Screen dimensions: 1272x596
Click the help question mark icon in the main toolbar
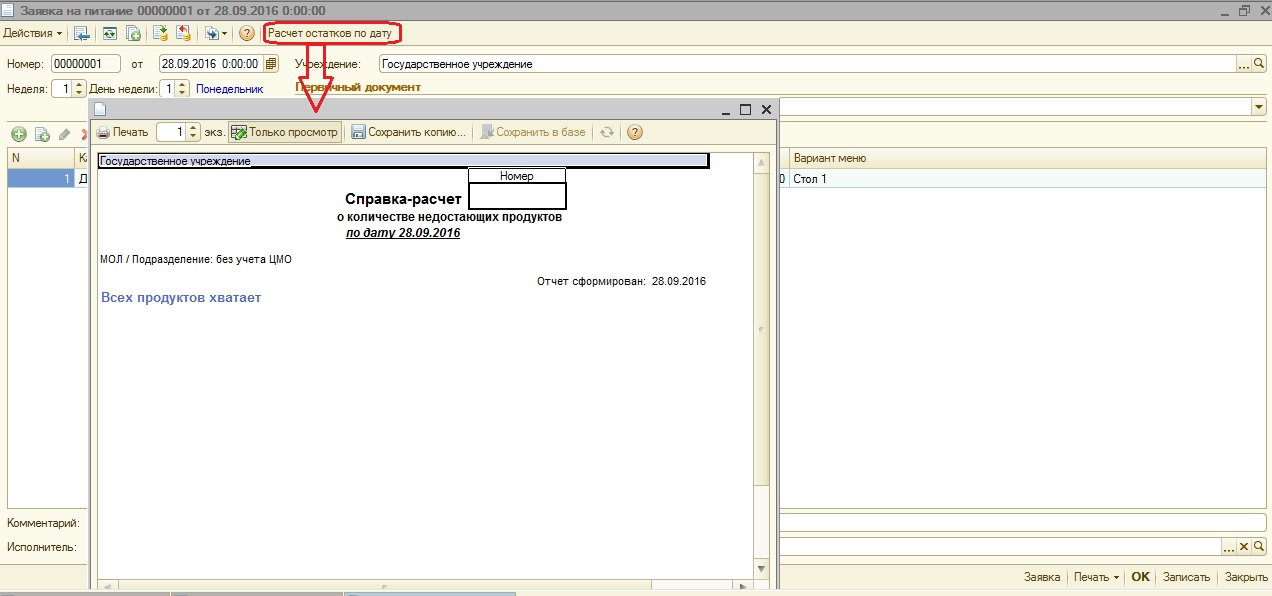[x=247, y=33]
